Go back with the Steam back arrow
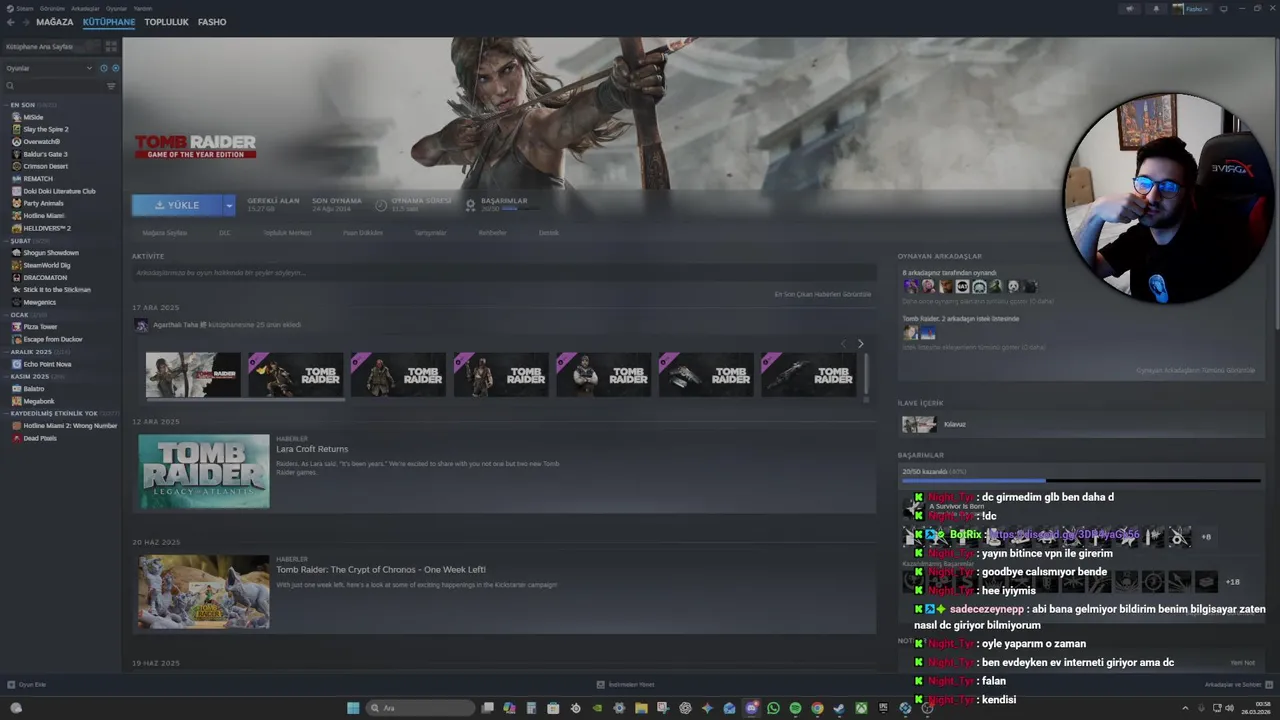 click(x=10, y=22)
